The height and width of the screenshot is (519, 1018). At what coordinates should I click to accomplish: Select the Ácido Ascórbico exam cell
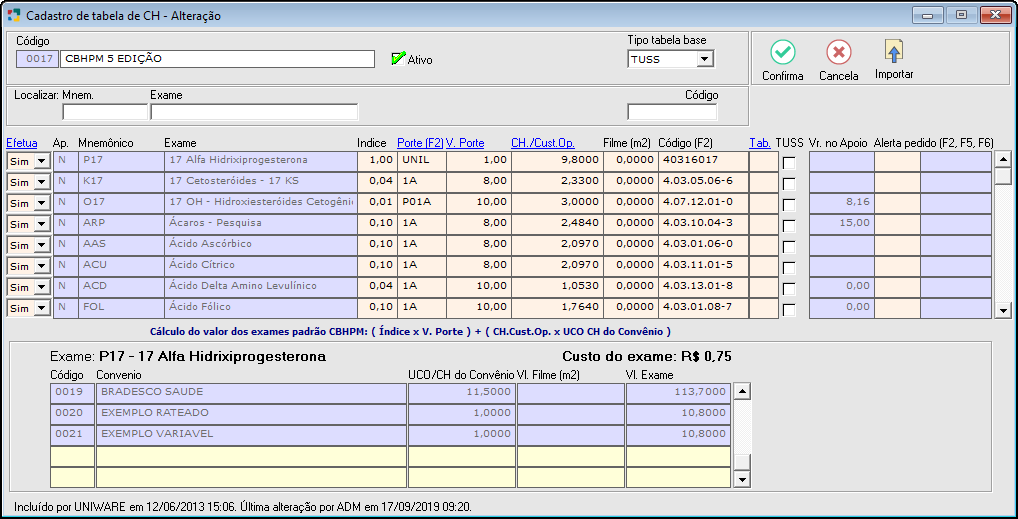(259, 245)
